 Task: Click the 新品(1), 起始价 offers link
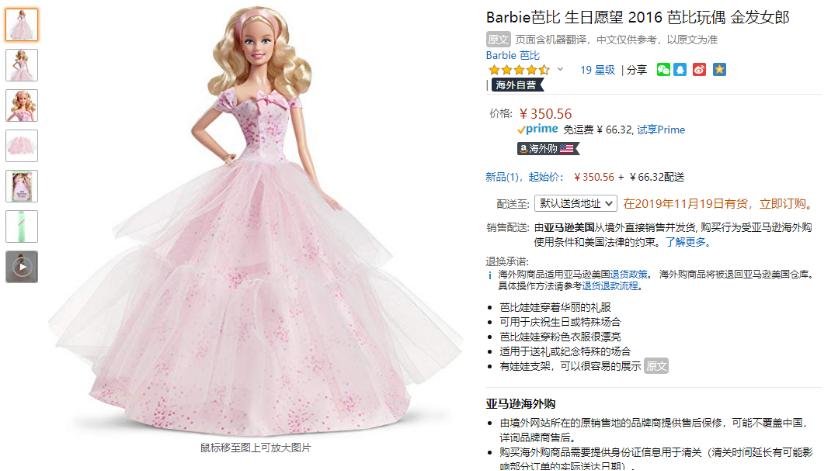(525, 177)
